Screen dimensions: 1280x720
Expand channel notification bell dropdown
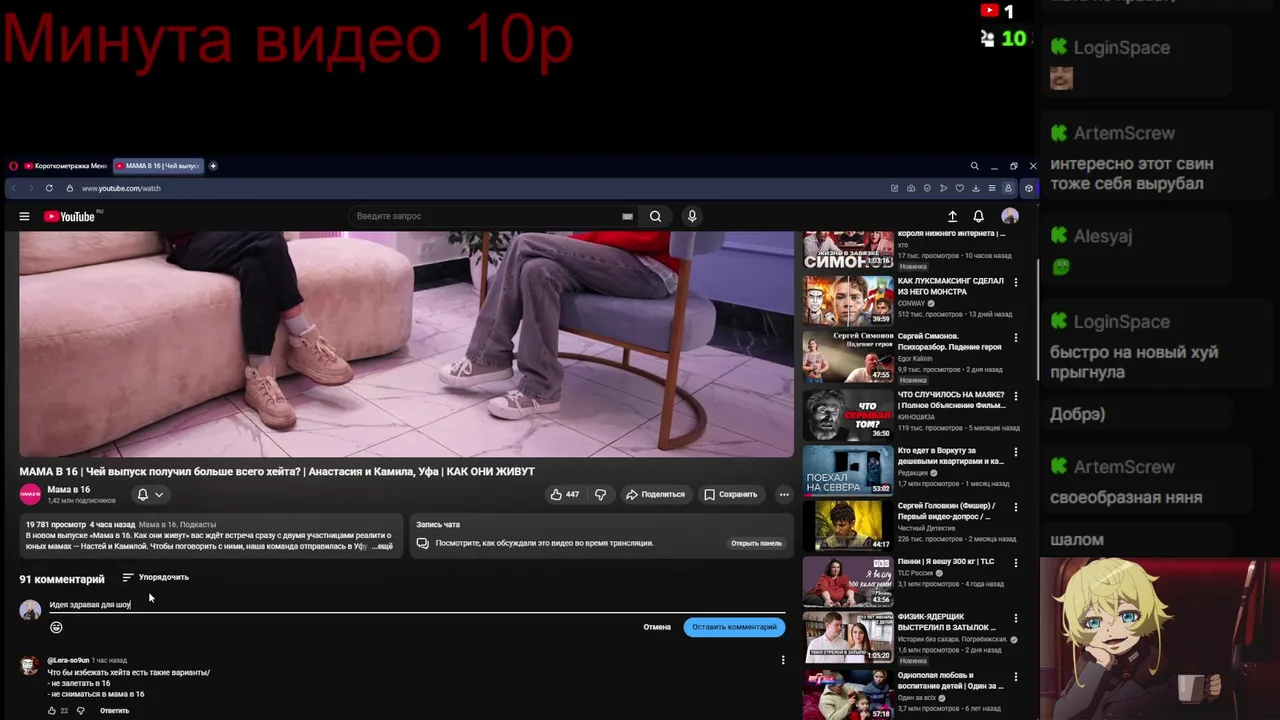tap(150, 494)
